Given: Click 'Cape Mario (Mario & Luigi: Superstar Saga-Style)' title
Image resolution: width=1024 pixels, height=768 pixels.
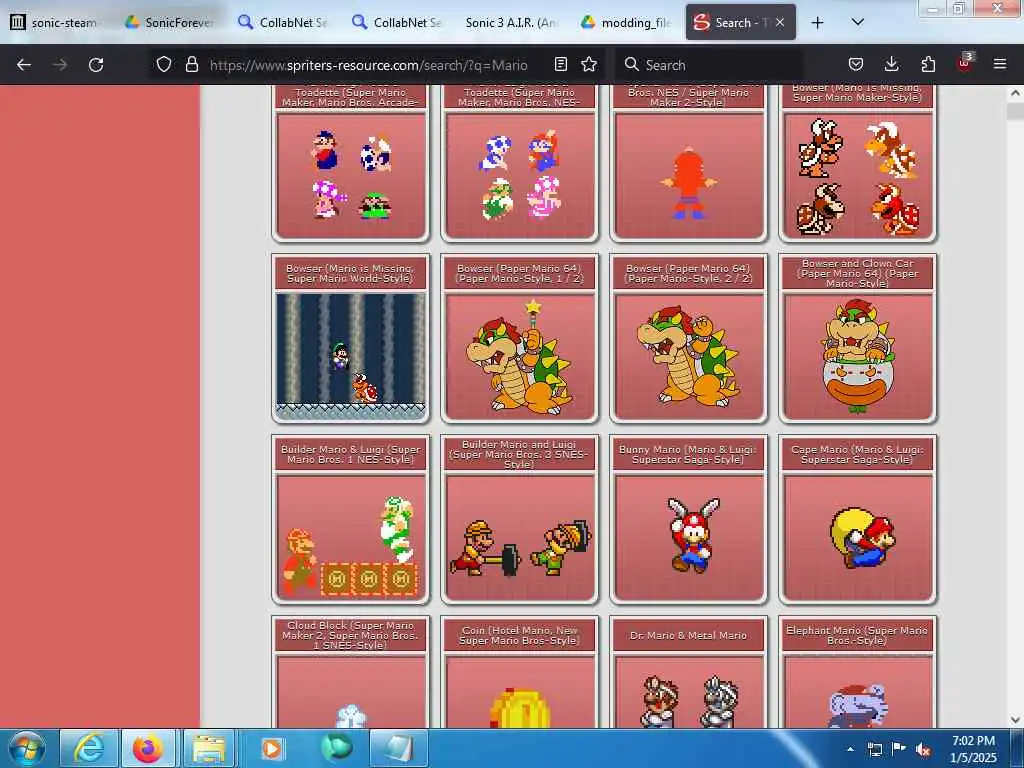Looking at the screenshot, I should pos(857,455).
